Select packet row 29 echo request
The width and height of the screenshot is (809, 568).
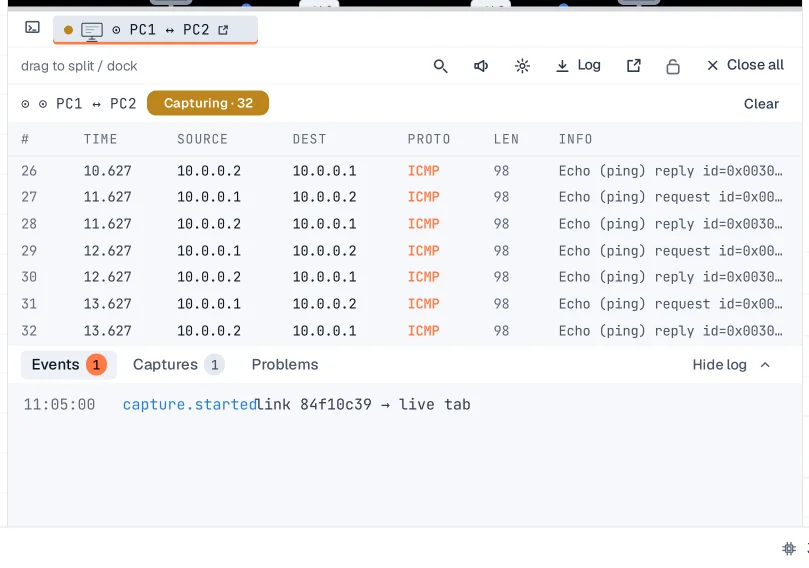[404, 251]
